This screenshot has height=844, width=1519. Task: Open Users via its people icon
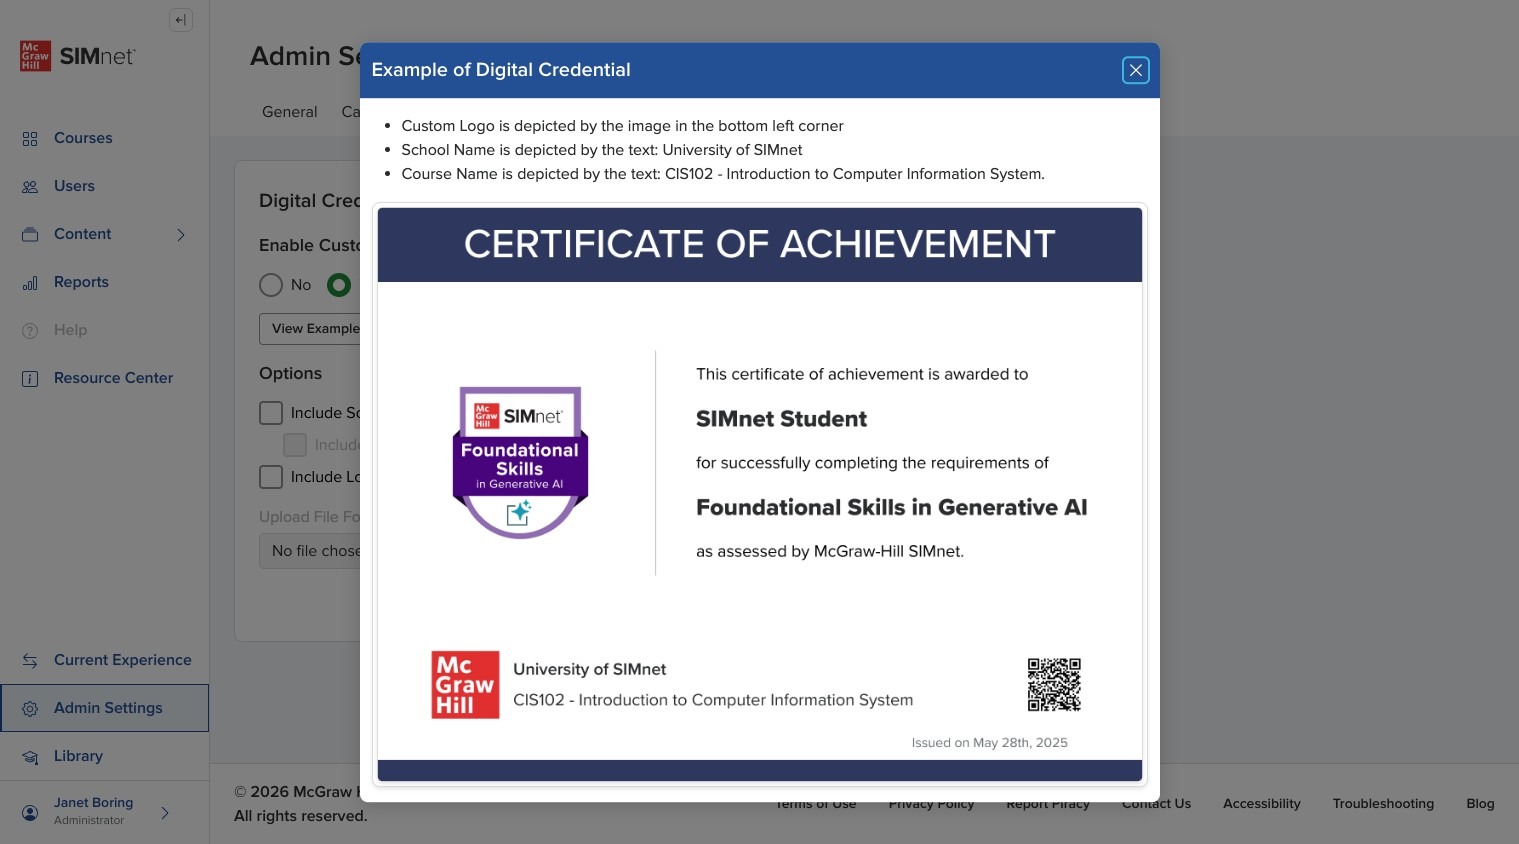[x=30, y=187]
